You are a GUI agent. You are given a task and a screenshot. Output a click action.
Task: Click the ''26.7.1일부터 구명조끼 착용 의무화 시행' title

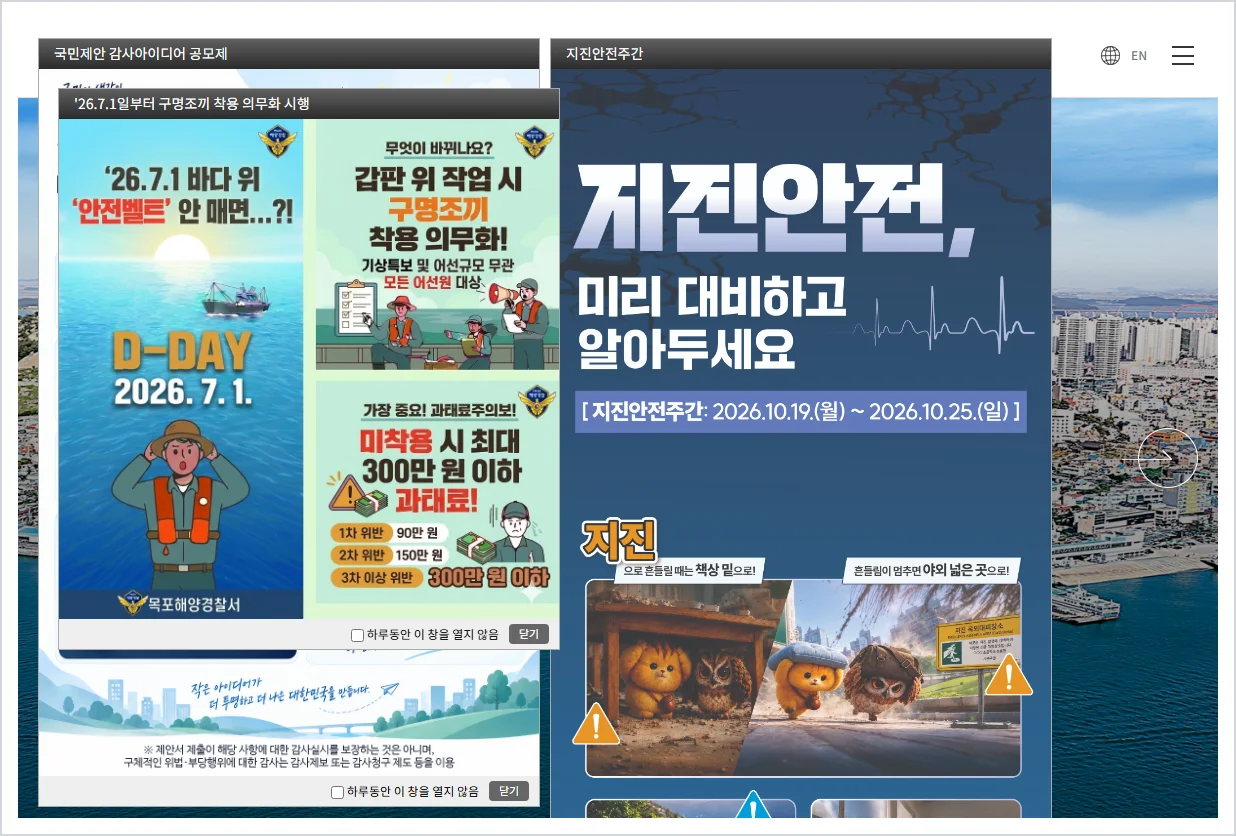(192, 104)
